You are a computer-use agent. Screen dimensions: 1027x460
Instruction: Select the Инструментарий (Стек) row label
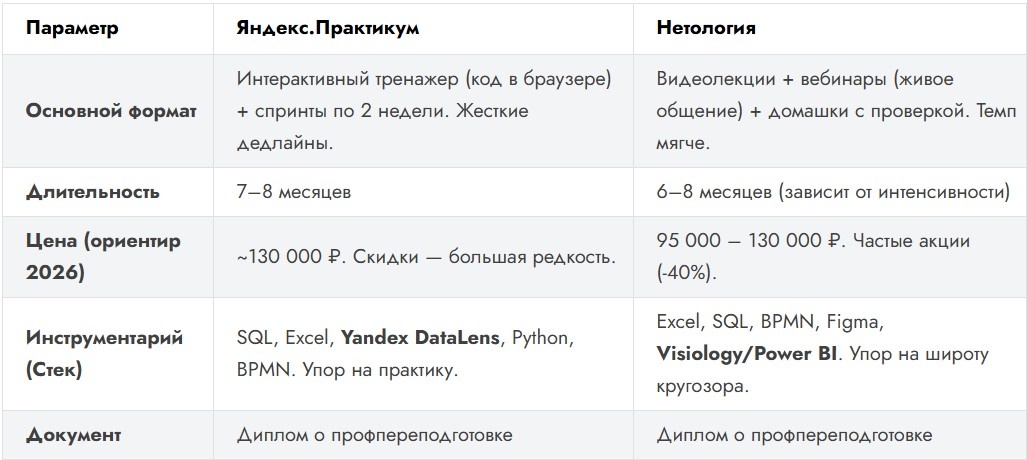104,355
